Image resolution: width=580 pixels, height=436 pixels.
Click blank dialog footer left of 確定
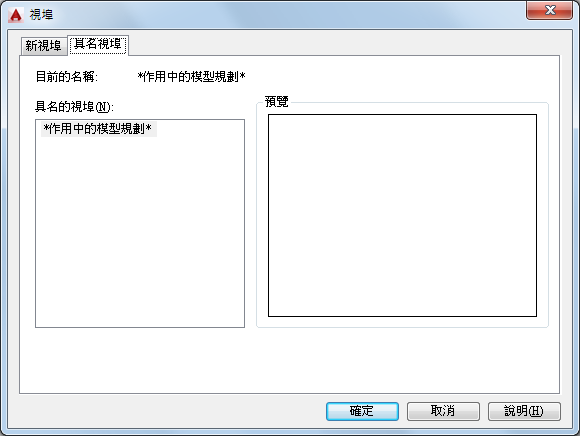166,411
